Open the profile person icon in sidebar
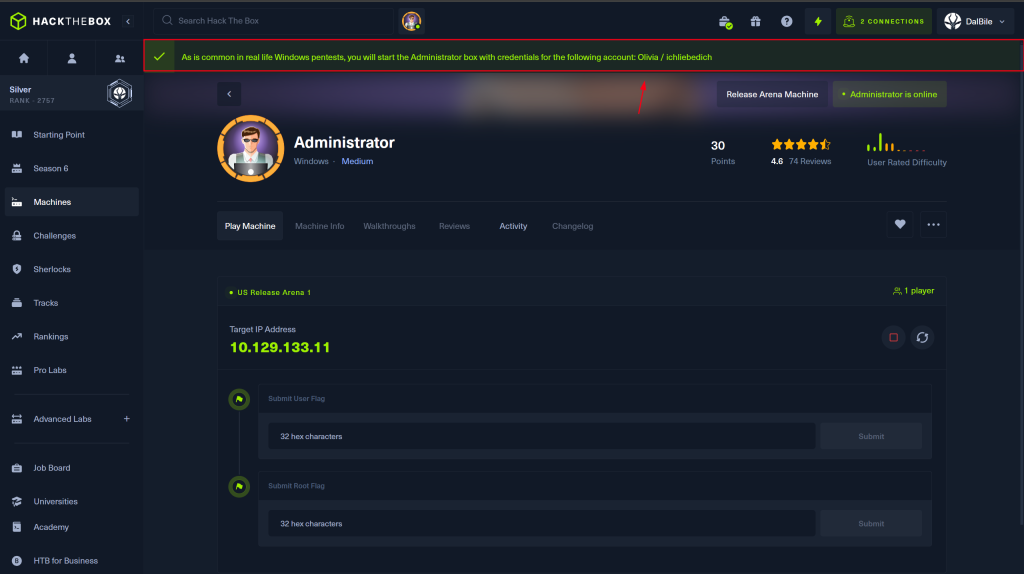 (x=72, y=58)
